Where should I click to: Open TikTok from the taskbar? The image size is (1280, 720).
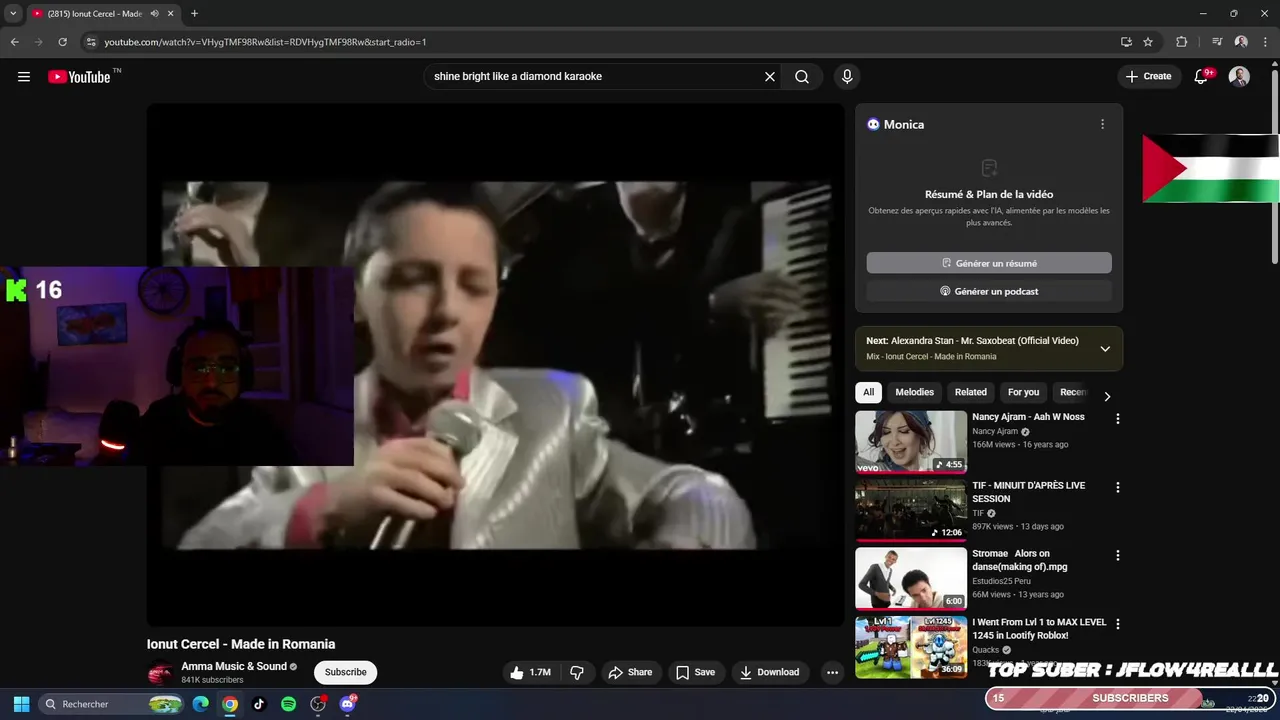(259, 704)
